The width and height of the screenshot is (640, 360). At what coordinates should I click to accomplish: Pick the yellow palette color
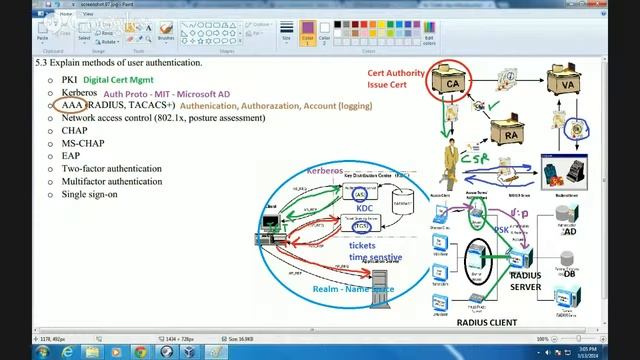(x=382, y=24)
